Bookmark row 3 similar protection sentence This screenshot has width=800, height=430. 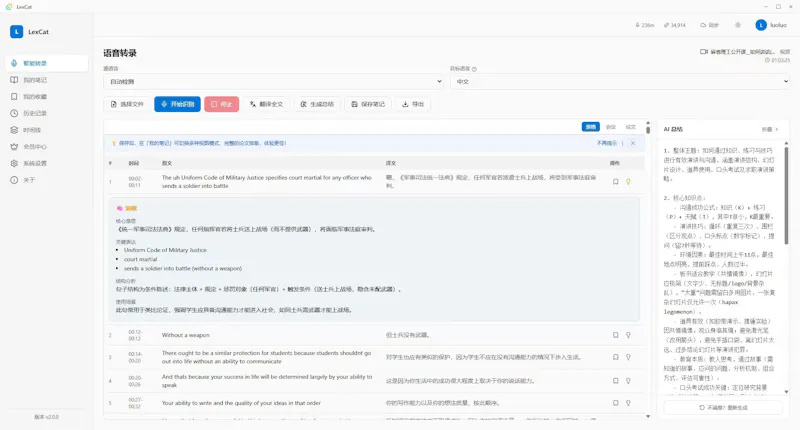(616, 357)
